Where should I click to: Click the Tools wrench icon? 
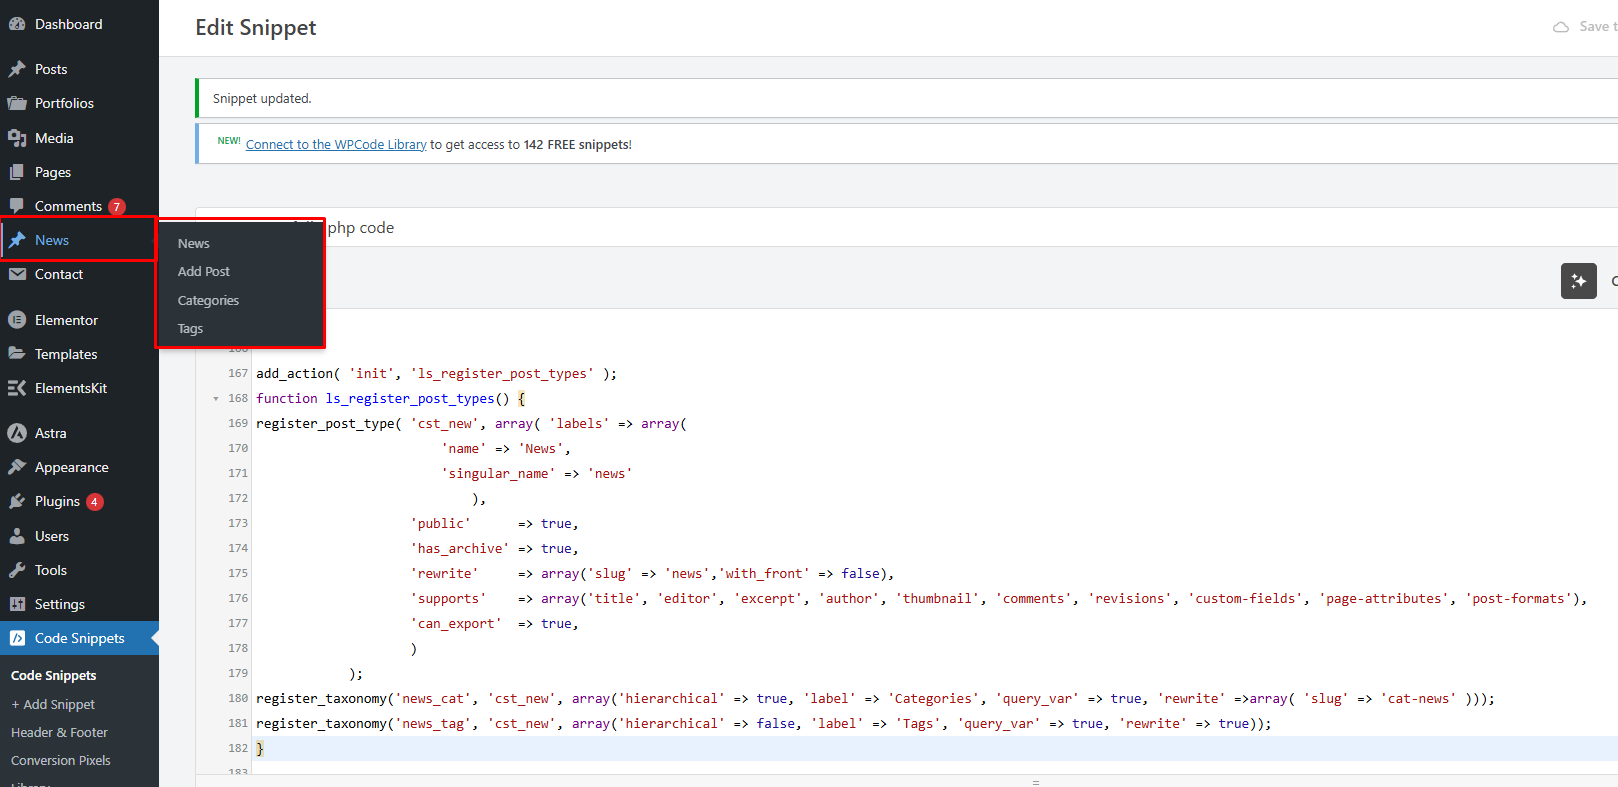click(x=17, y=570)
